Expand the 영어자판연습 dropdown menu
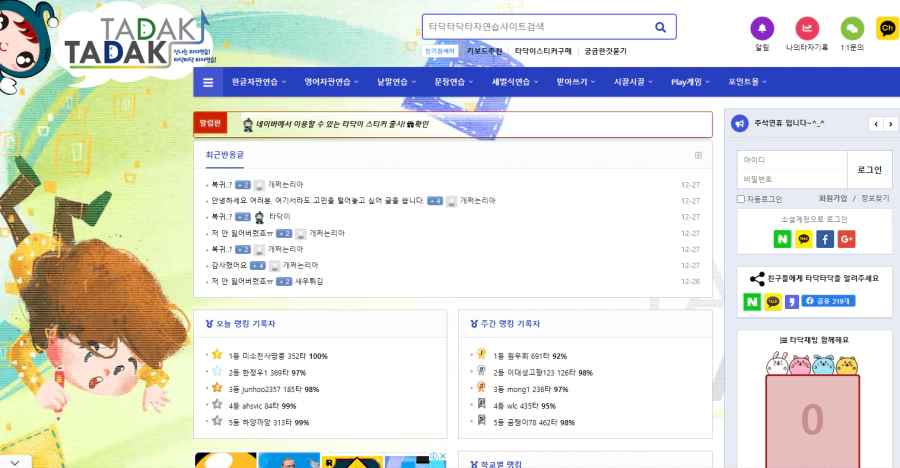 (331, 82)
